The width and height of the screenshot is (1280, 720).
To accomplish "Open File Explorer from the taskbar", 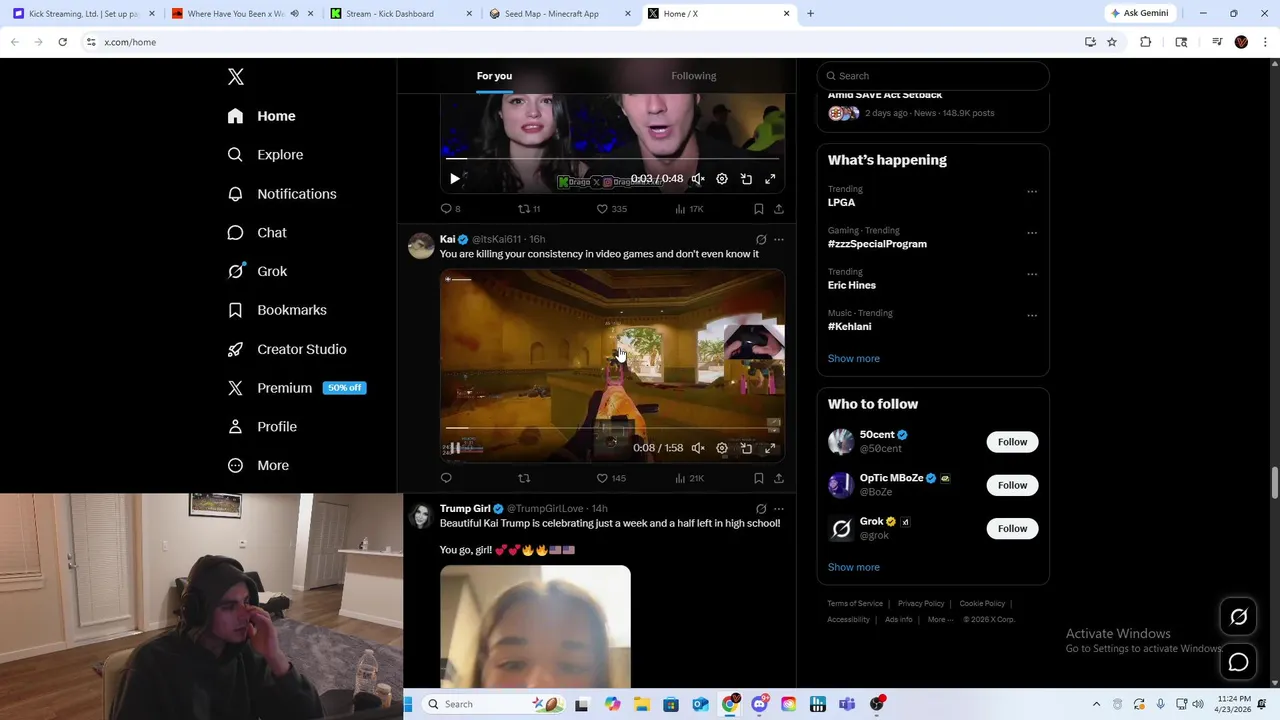I will pyautogui.click(x=641, y=704).
